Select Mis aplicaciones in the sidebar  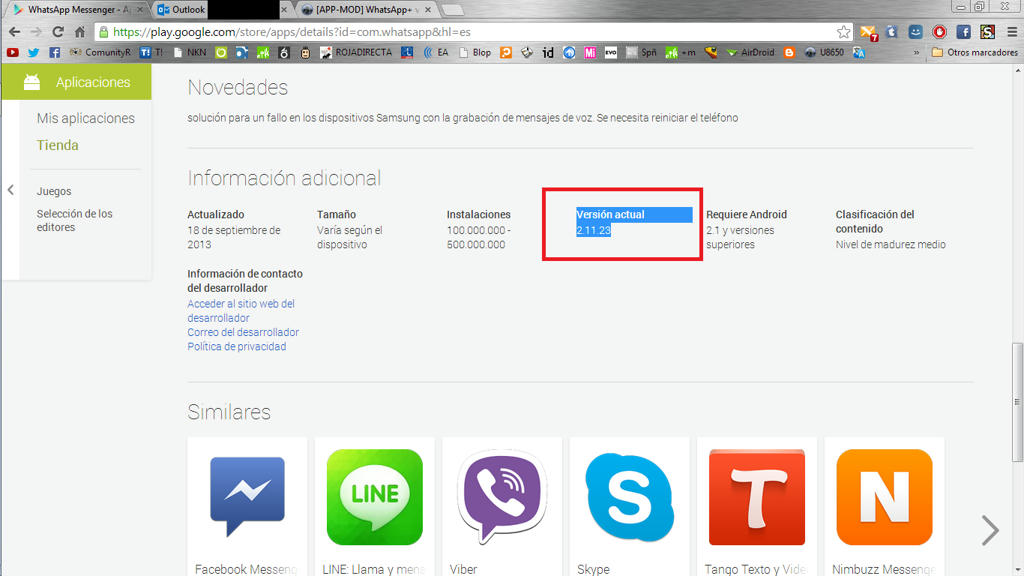coord(85,118)
